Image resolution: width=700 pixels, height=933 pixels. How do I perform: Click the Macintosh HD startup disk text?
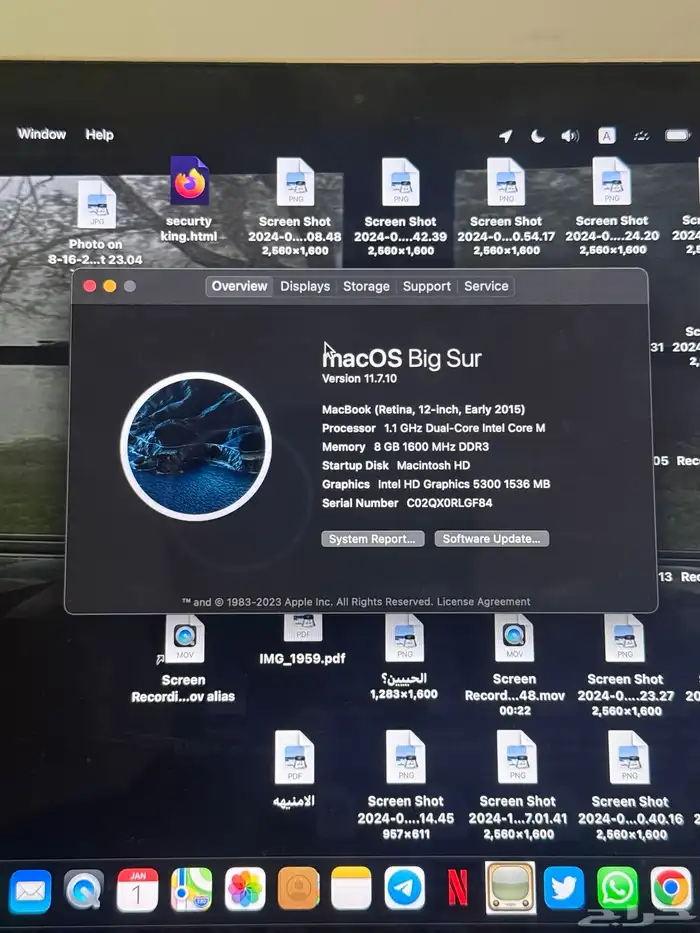coord(433,465)
